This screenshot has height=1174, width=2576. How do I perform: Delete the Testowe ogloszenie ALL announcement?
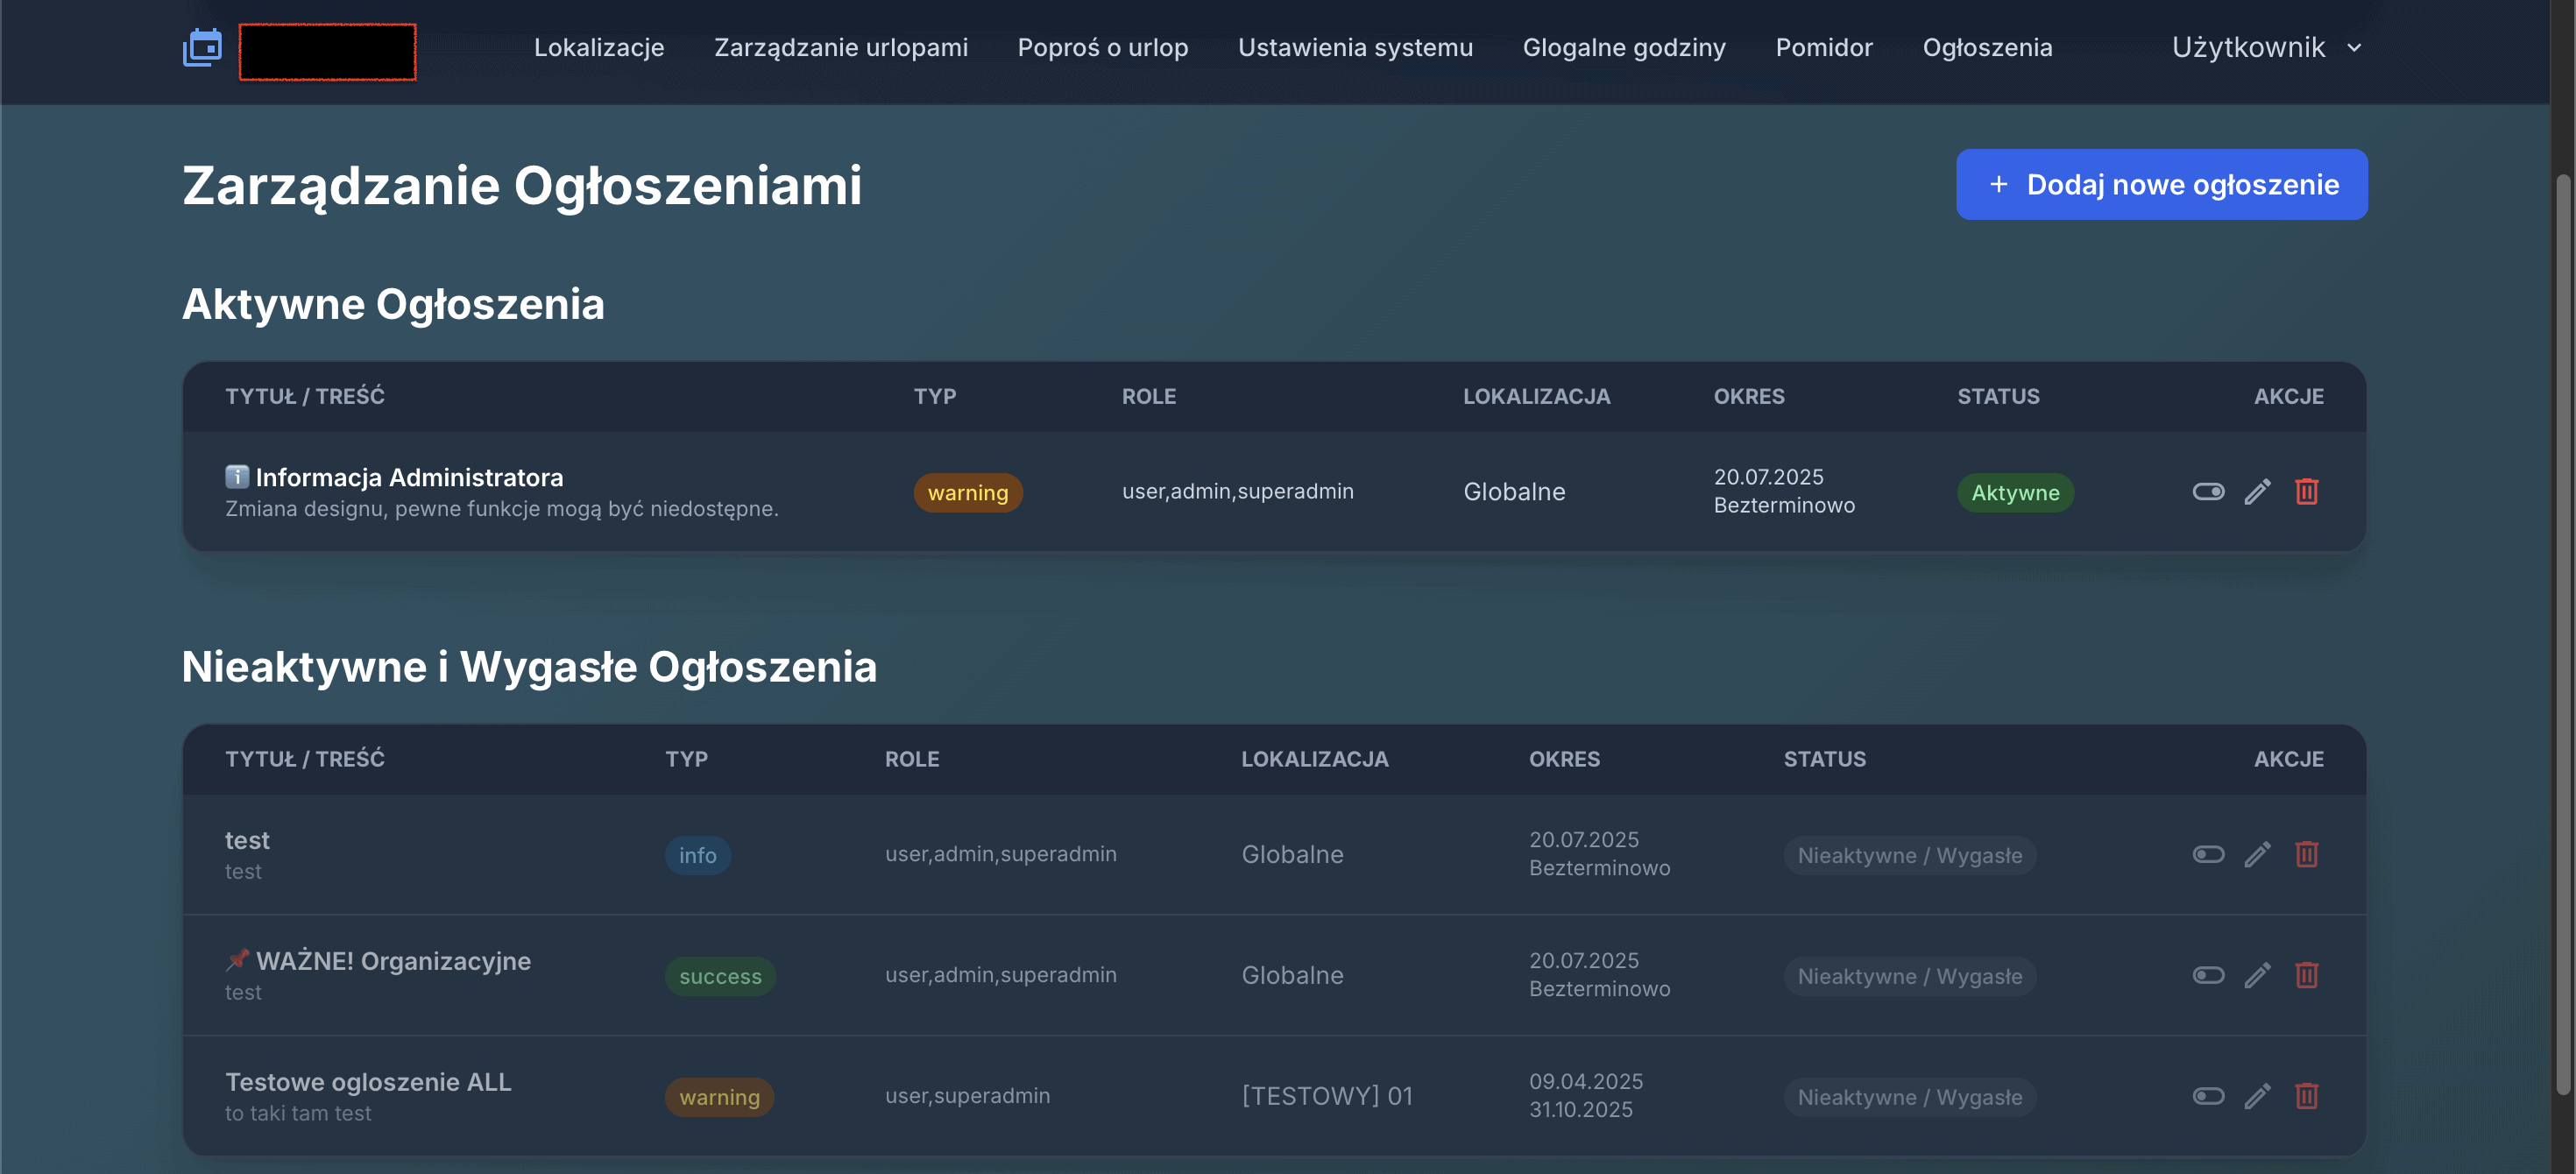click(2306, 1096)
